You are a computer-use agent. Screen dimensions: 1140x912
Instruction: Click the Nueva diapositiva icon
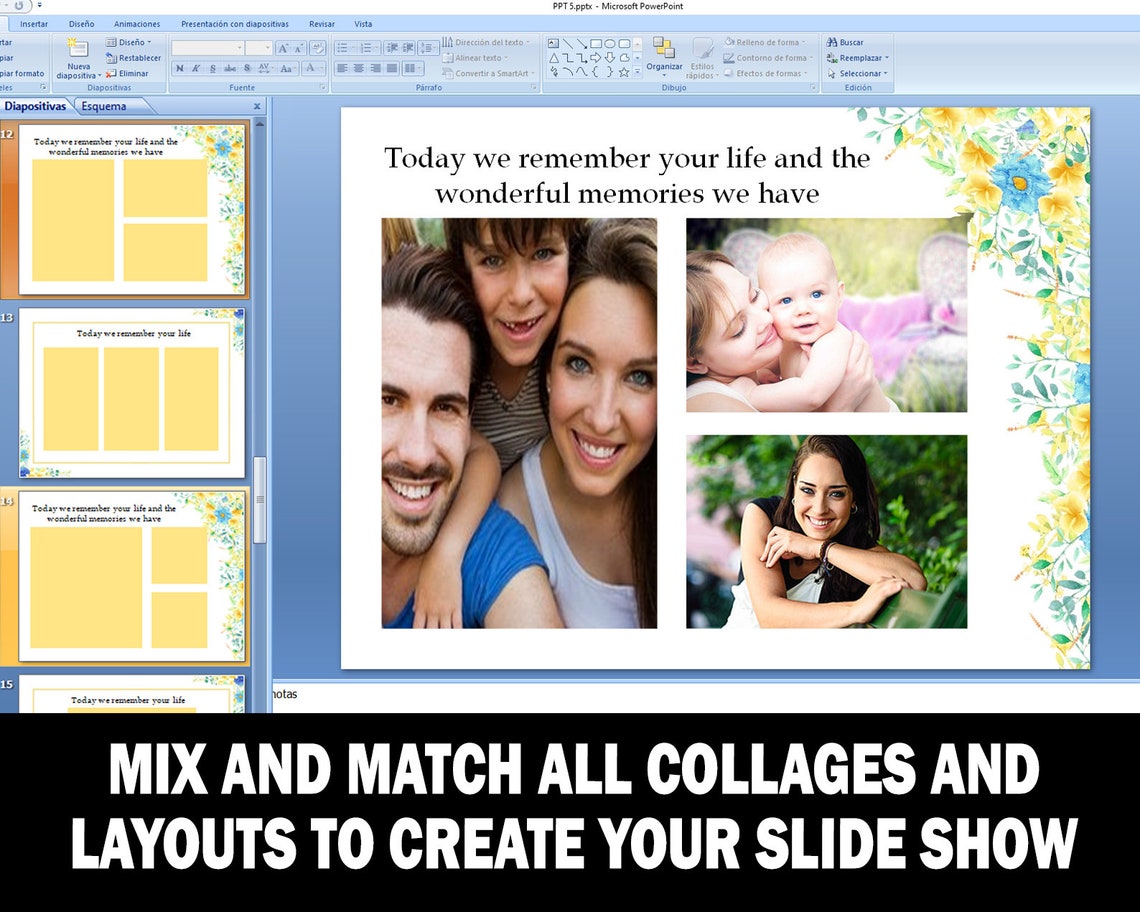point(77,50)
